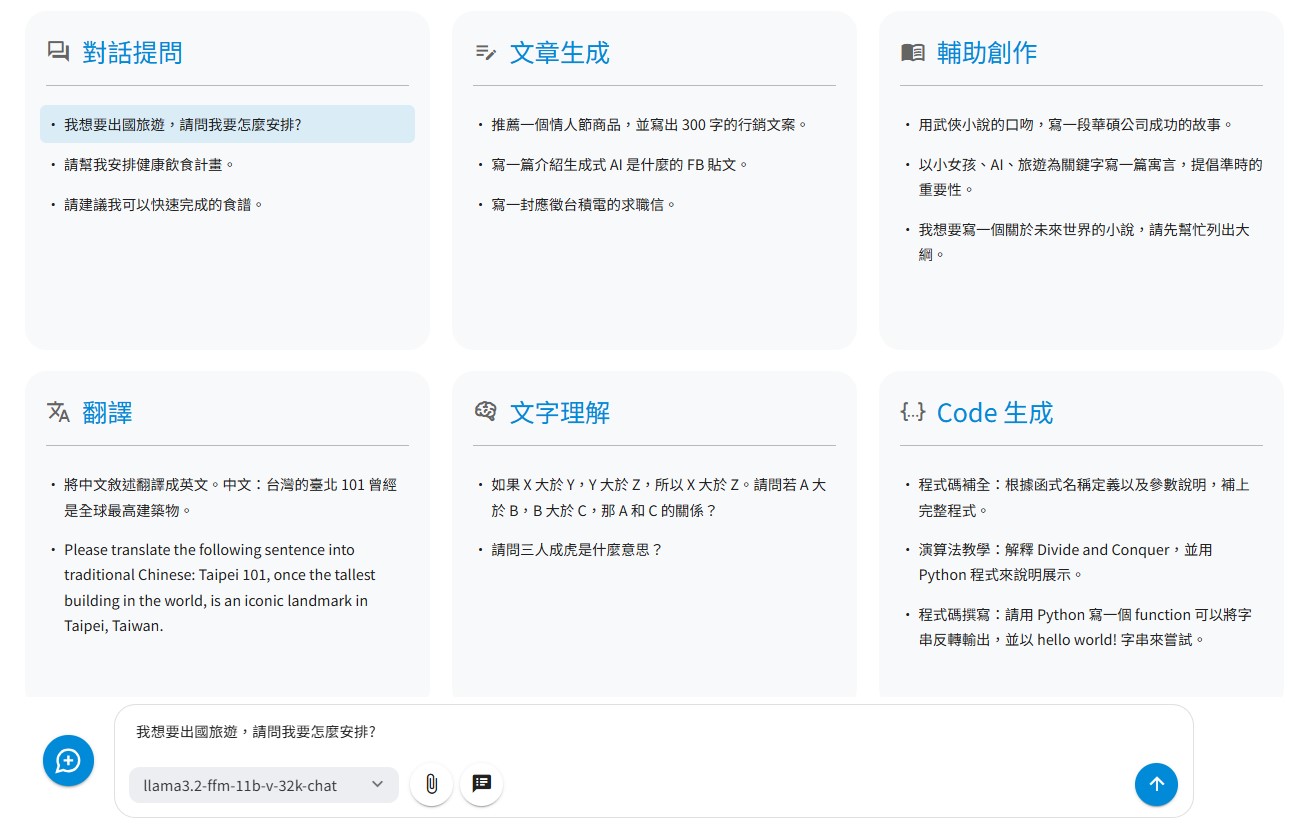The image size is (1310, 827).
Task: Click the speech bubble icon beside 對話提問
Action: click(x=59, y=52)
